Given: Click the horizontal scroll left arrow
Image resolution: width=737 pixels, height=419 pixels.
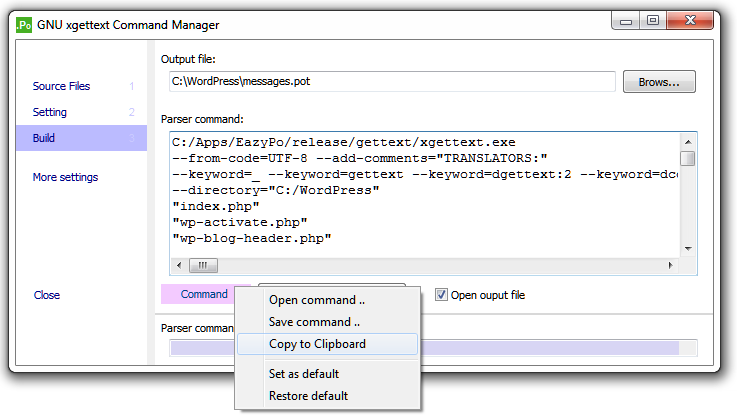Looking at the screenshot, I should pyautogui.click(x=179, y=265).
